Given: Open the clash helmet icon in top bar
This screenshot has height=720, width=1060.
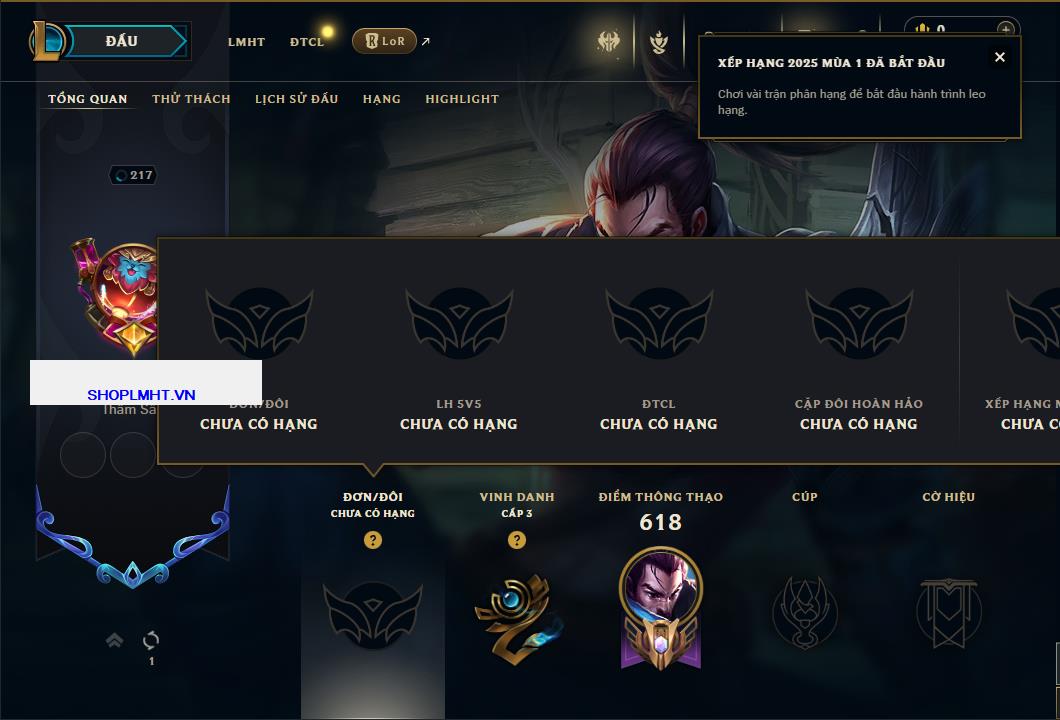Looking at the screenshot, I should tap(608, 42).
